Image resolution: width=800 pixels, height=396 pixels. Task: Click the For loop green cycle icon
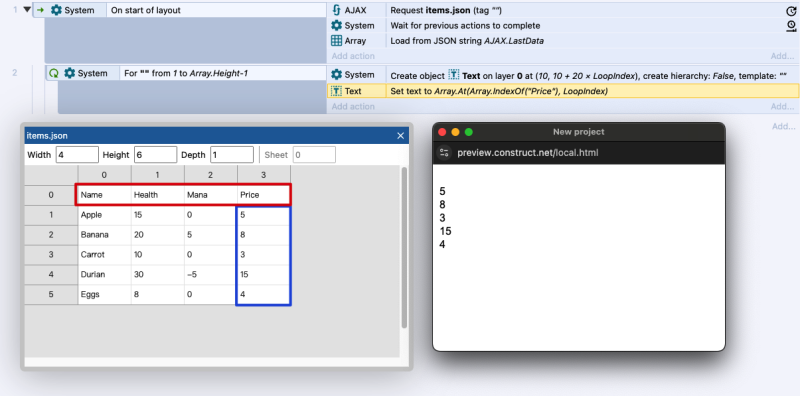[x=53, y=73]
